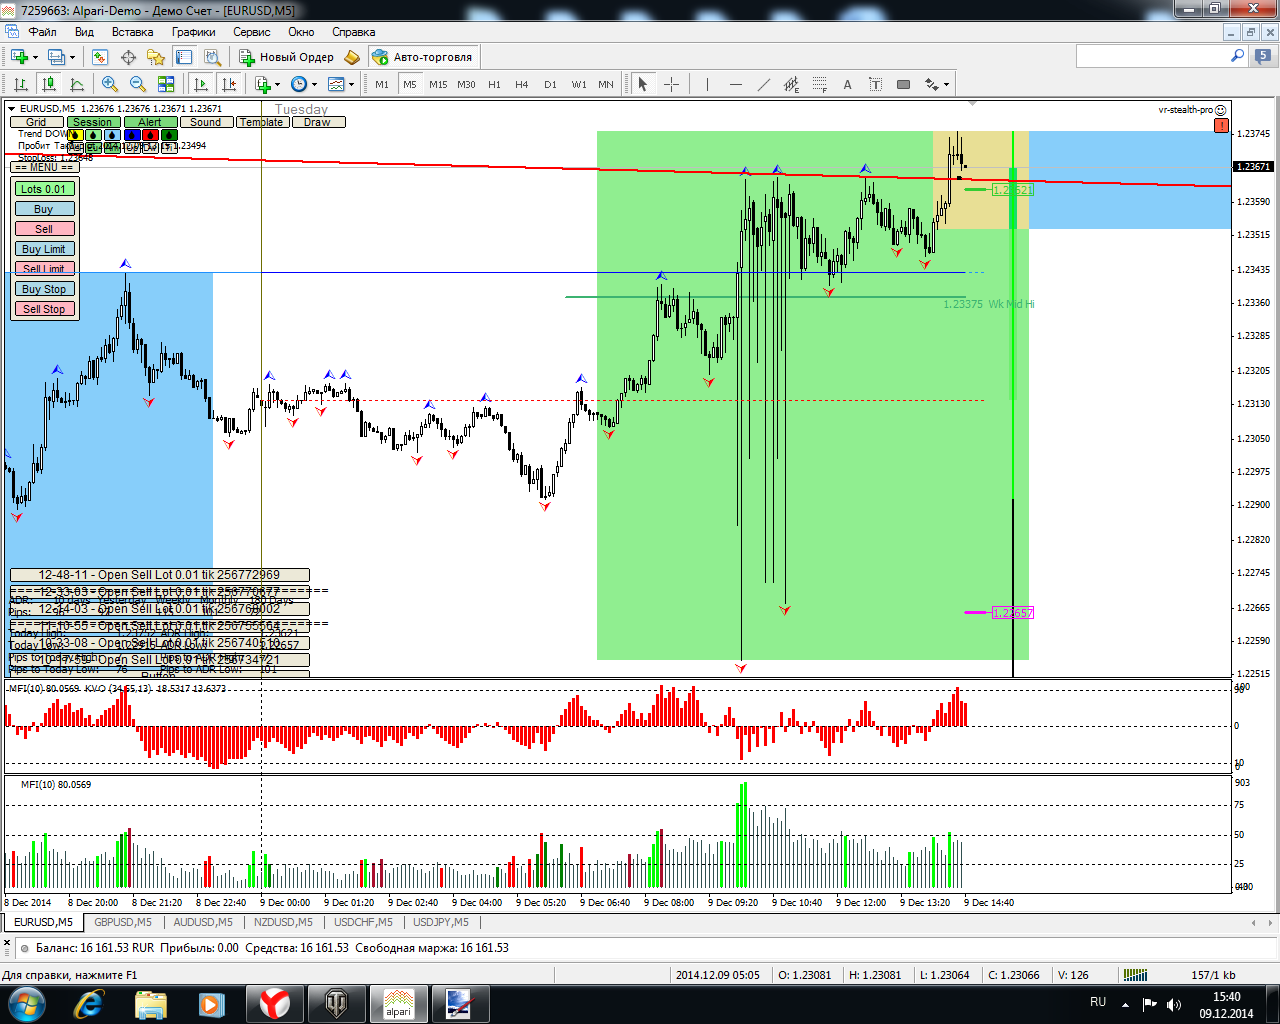Select the H4 timeframe button
Screen dimensions: 1280x1024
522,84
